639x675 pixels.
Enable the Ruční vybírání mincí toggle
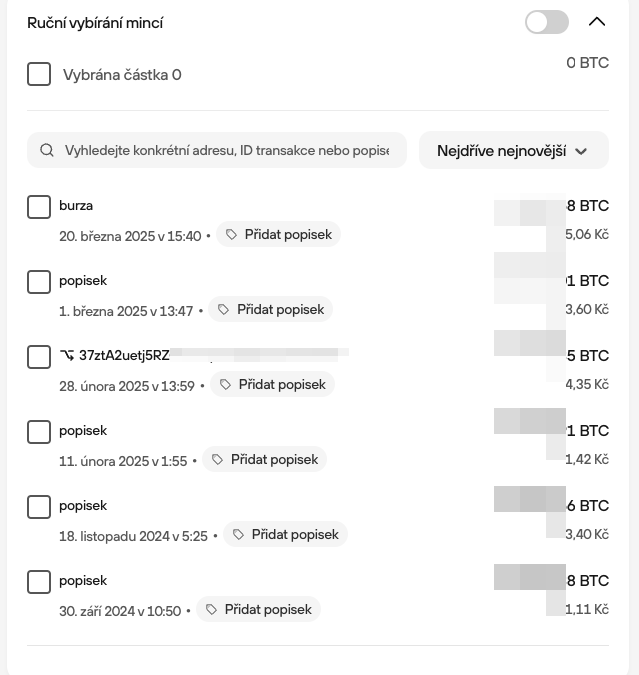[547, 22]
